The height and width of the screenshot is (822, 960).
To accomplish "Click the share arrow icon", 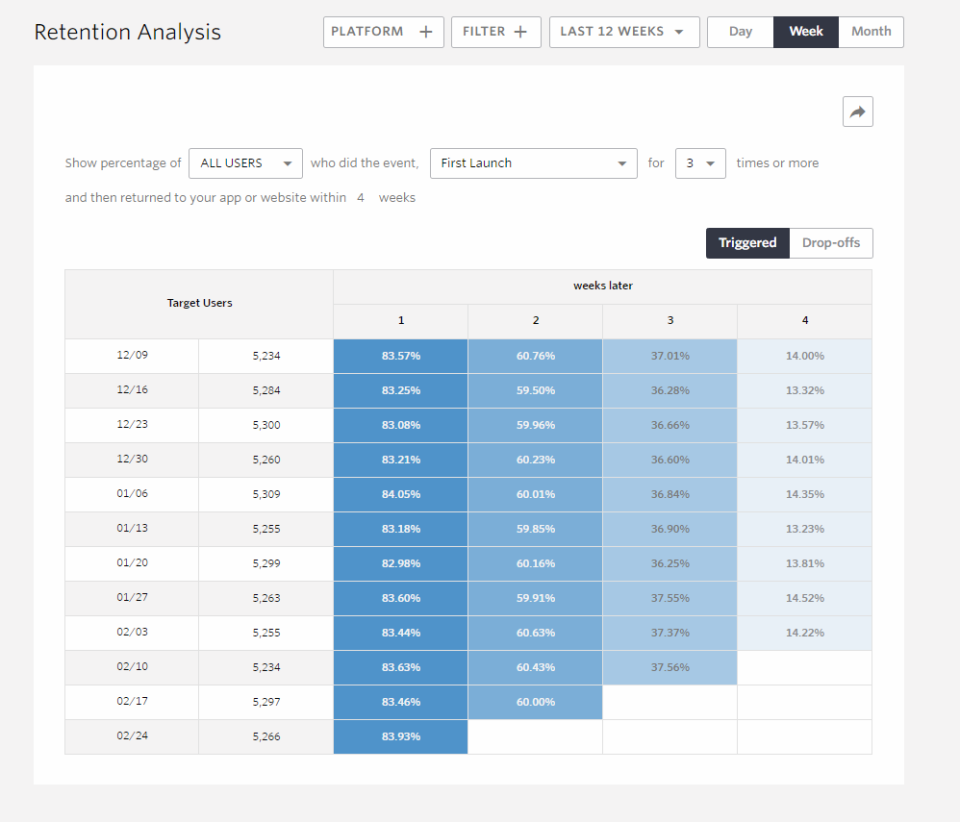I will (857, 111).
